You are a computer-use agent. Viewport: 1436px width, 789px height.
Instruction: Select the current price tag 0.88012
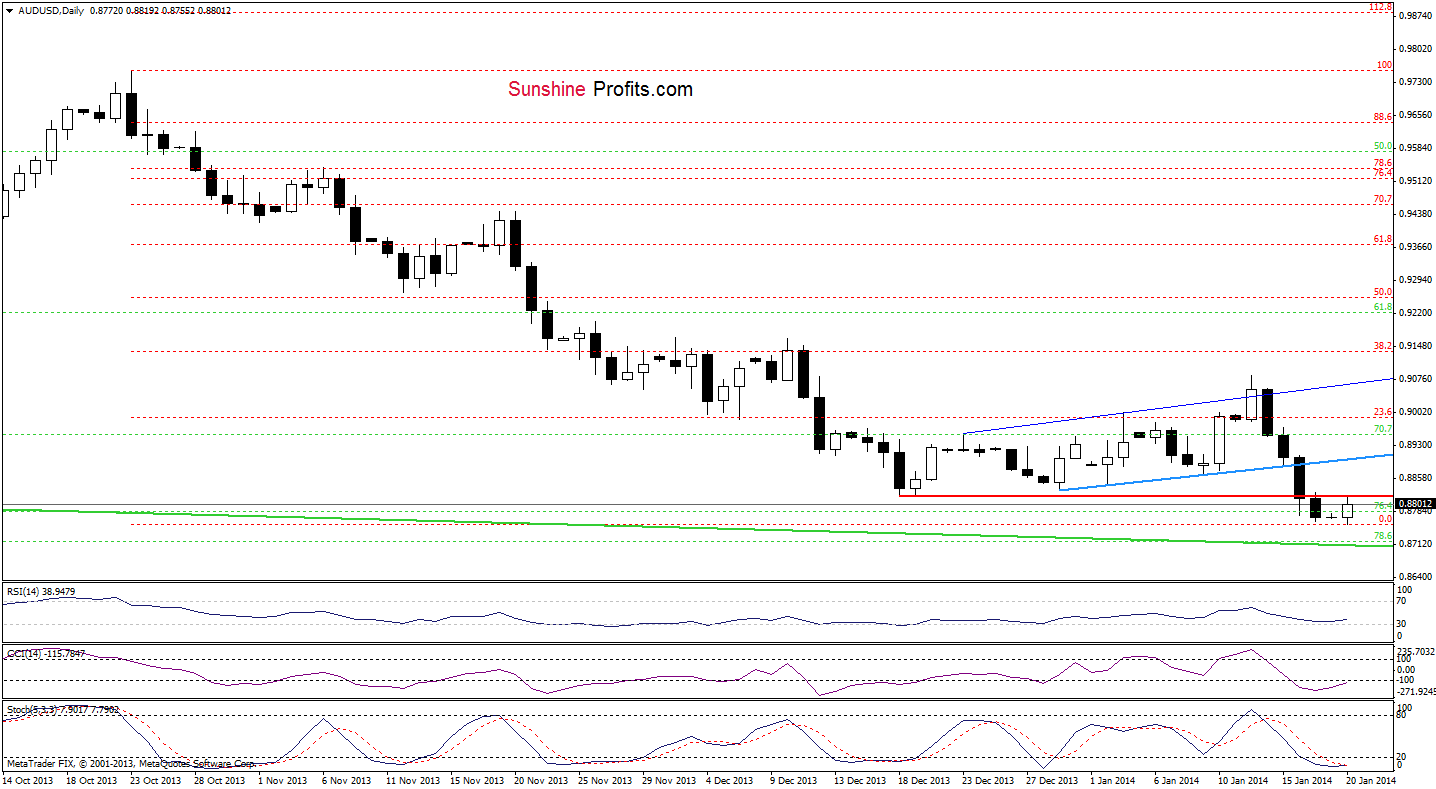tap(1415, 504)
